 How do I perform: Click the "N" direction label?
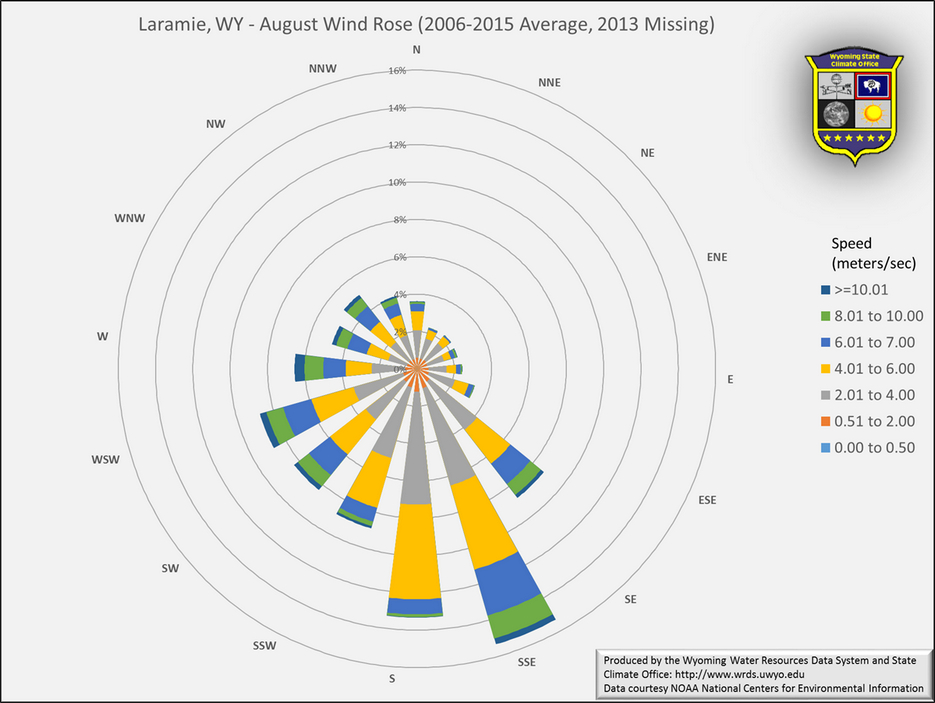click(417, 50)
